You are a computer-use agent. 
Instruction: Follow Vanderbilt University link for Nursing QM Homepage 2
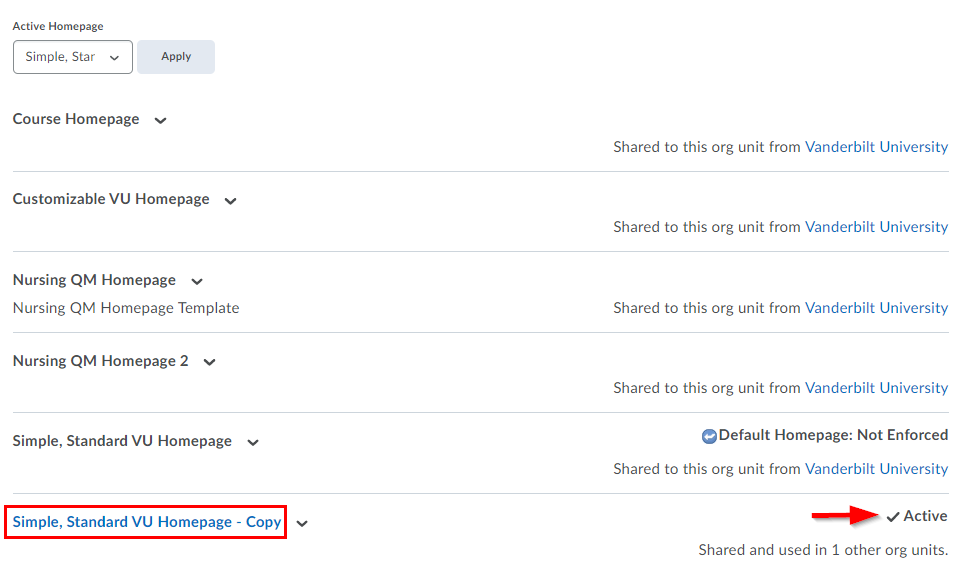pos(876,388)
